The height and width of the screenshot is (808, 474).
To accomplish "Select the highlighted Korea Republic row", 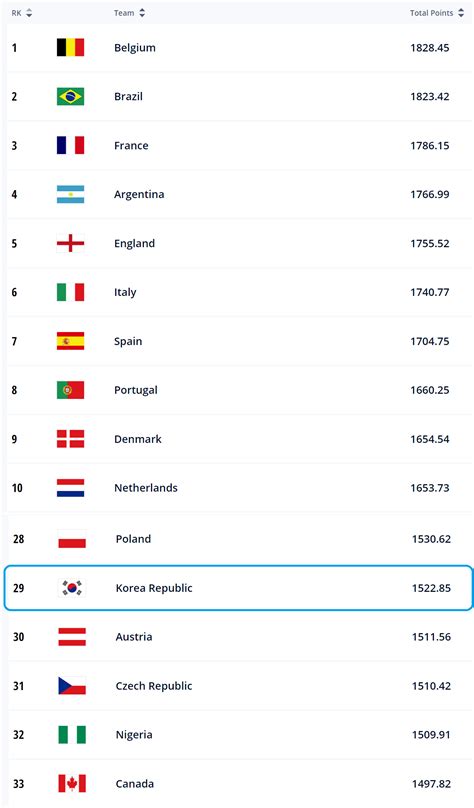I will click(239, 588).
